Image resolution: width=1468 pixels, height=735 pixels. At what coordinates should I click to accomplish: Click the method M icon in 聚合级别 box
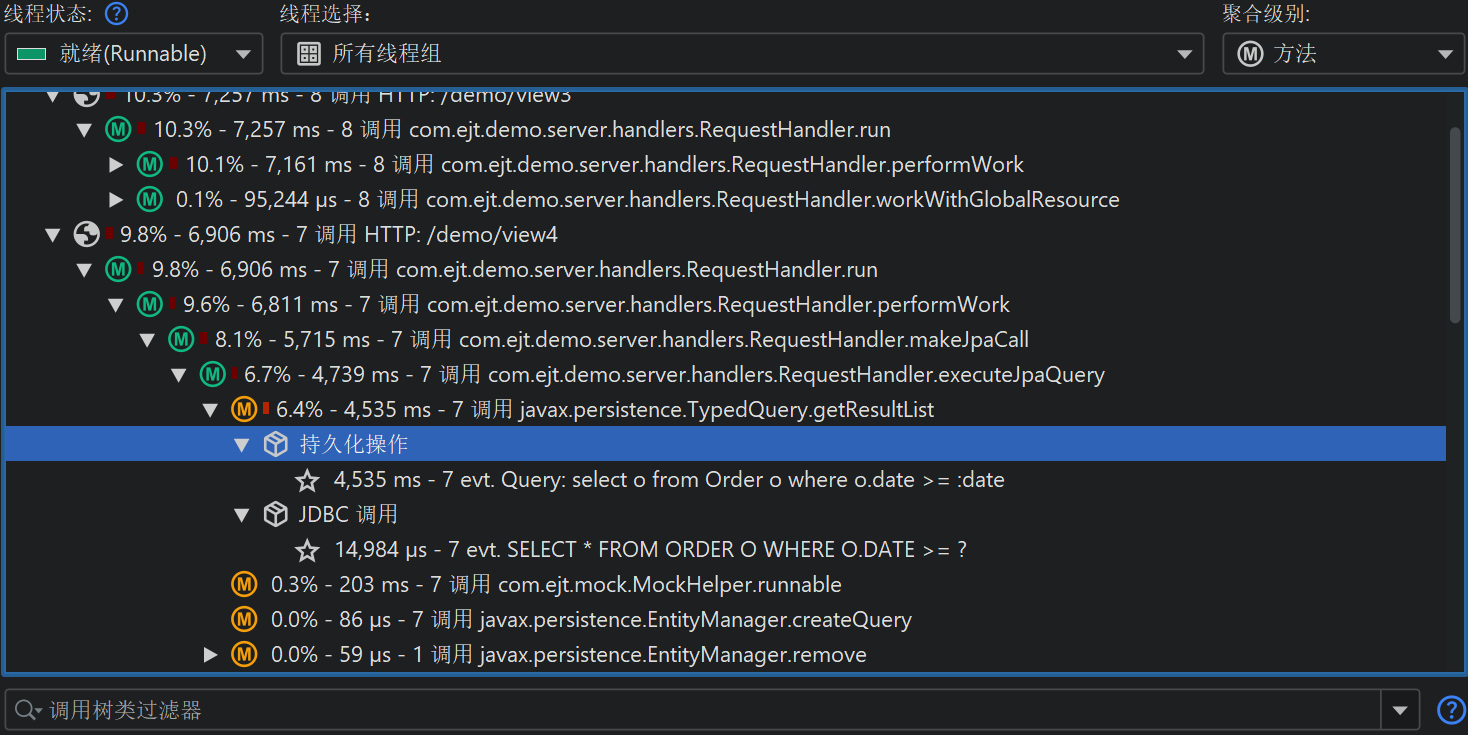(x=1250, y=54)
